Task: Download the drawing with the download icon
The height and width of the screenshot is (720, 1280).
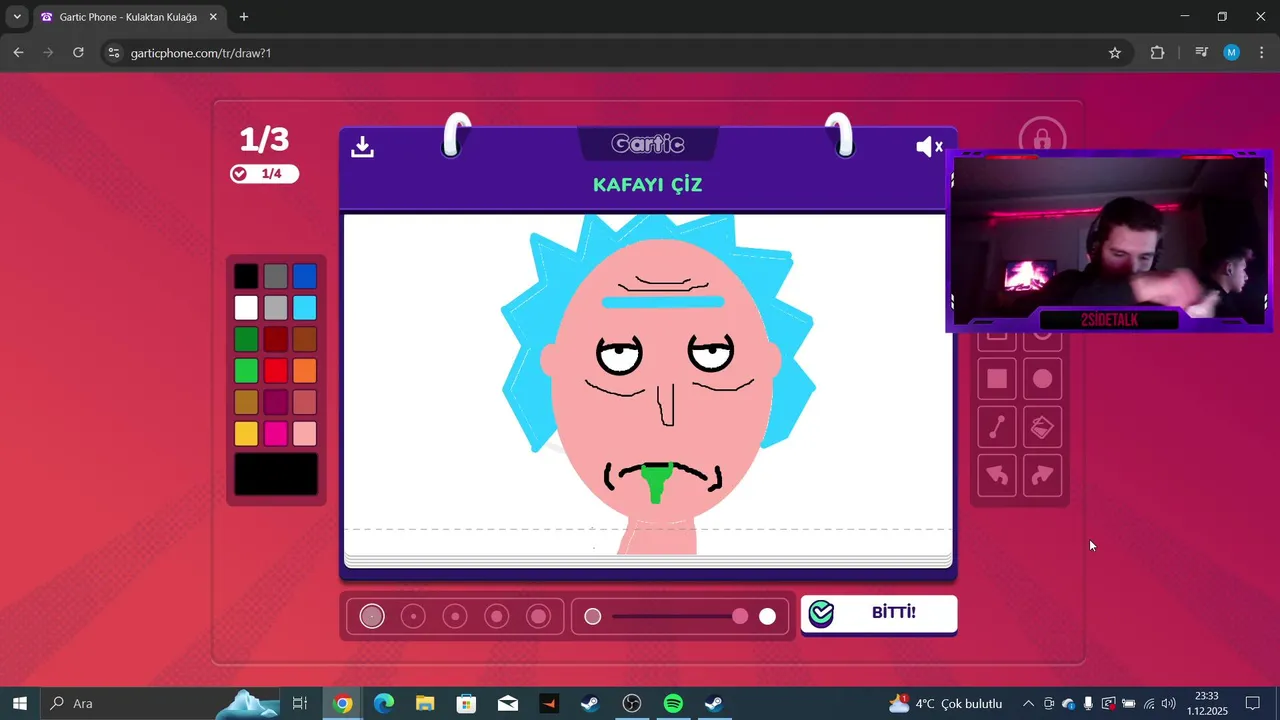Action: tap(362, 147)
